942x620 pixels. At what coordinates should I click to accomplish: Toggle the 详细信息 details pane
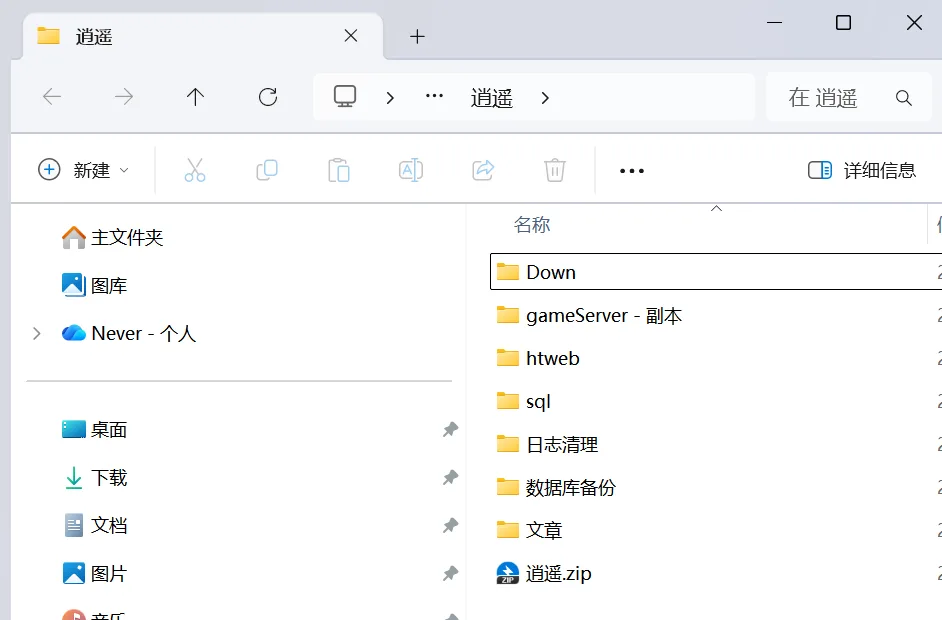point(861,170)
